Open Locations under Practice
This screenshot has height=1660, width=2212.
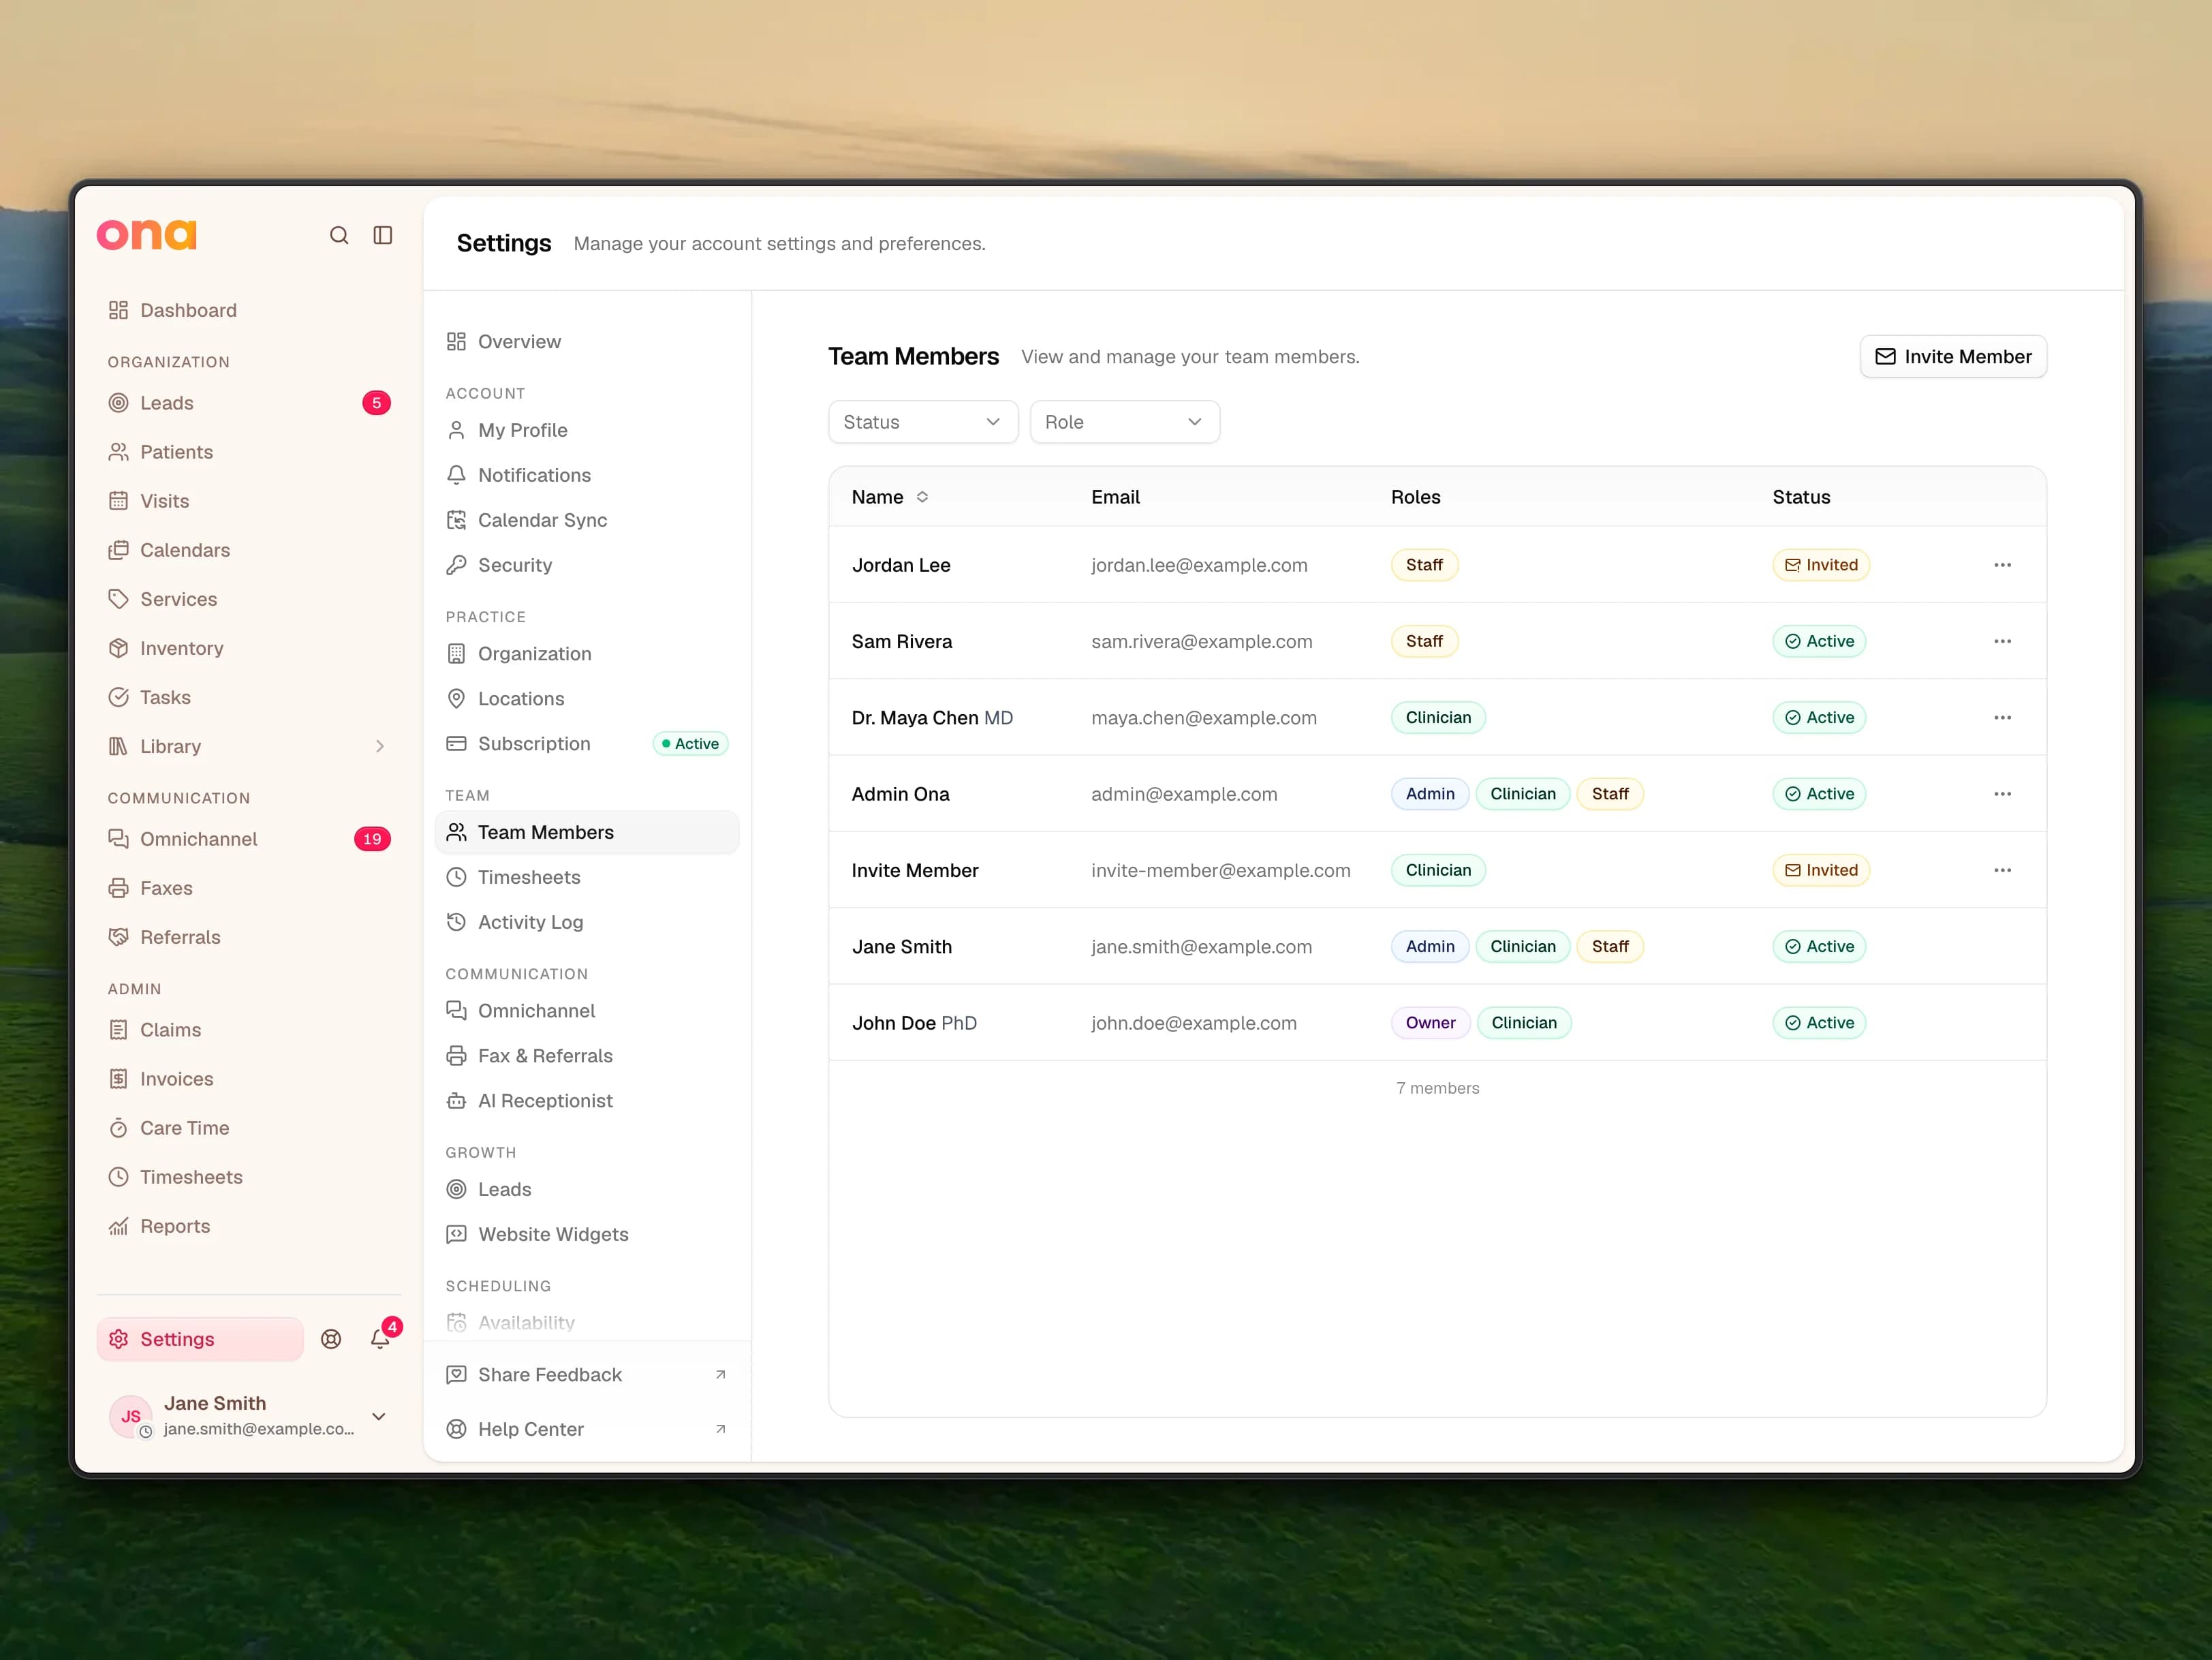(x=587, y=699)
